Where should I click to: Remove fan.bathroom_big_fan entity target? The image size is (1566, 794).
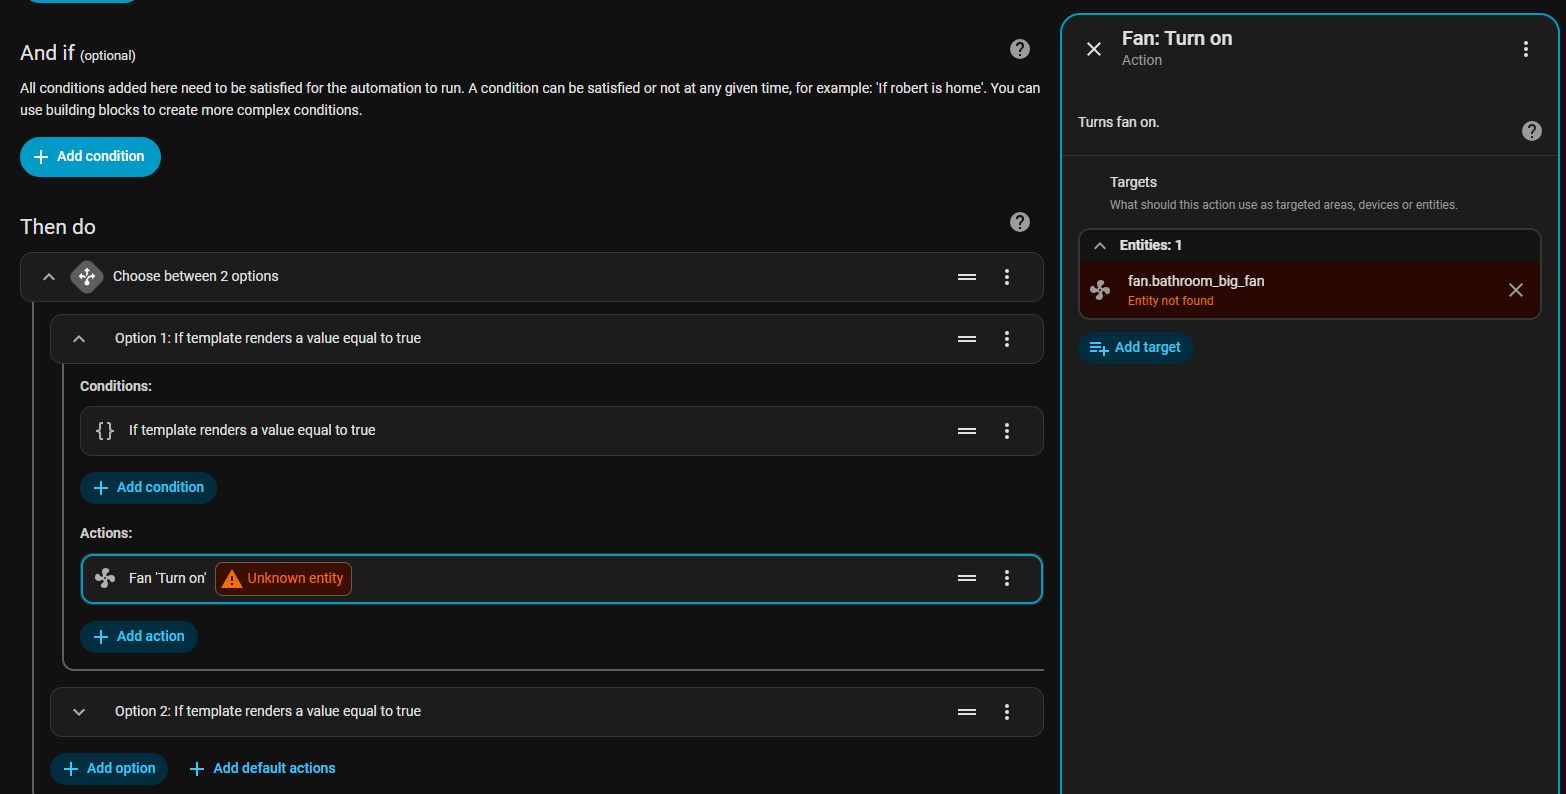[x=1515, y=290]
